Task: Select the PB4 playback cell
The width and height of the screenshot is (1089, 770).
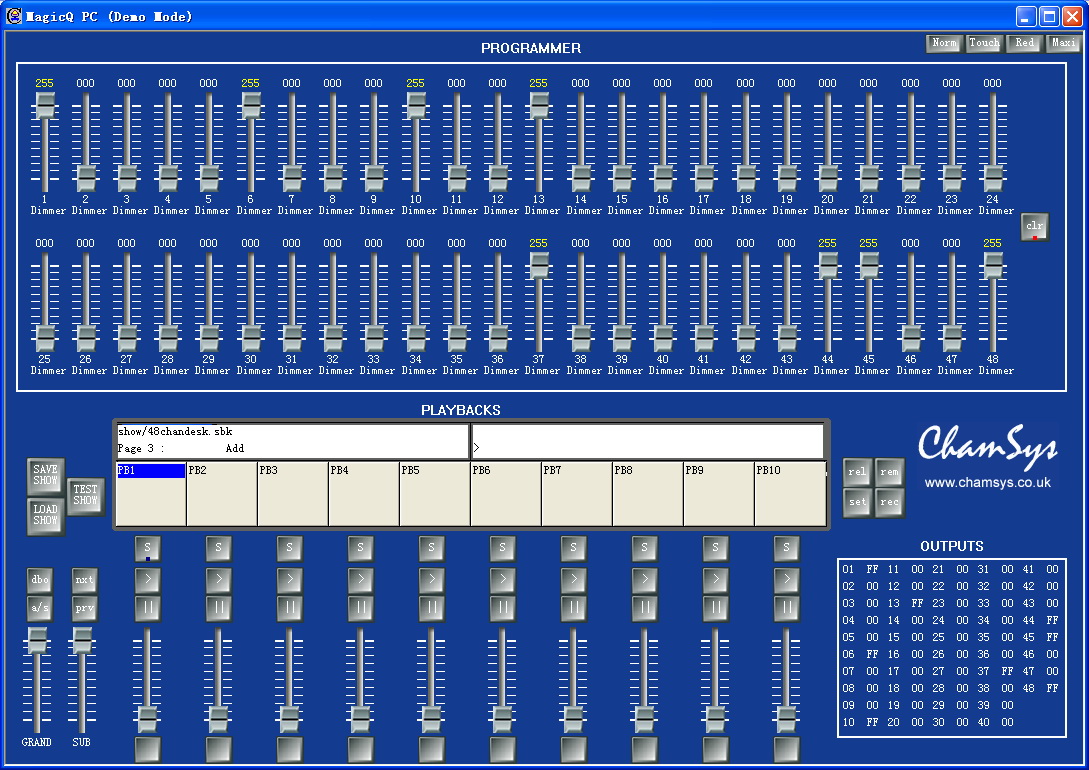Action: coord(364,494)
